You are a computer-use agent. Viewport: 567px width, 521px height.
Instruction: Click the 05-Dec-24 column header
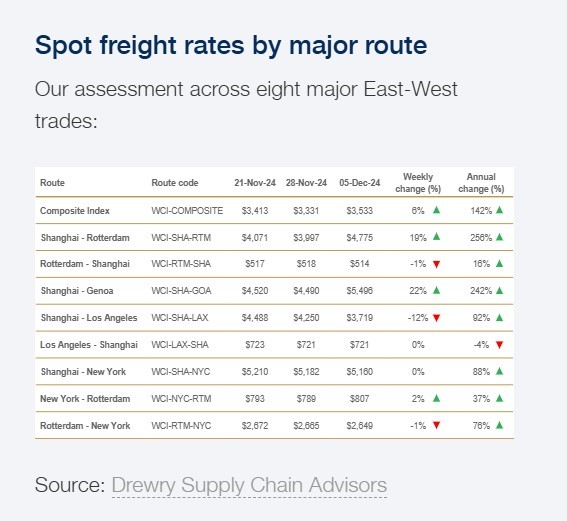click(x=359, y=183)
